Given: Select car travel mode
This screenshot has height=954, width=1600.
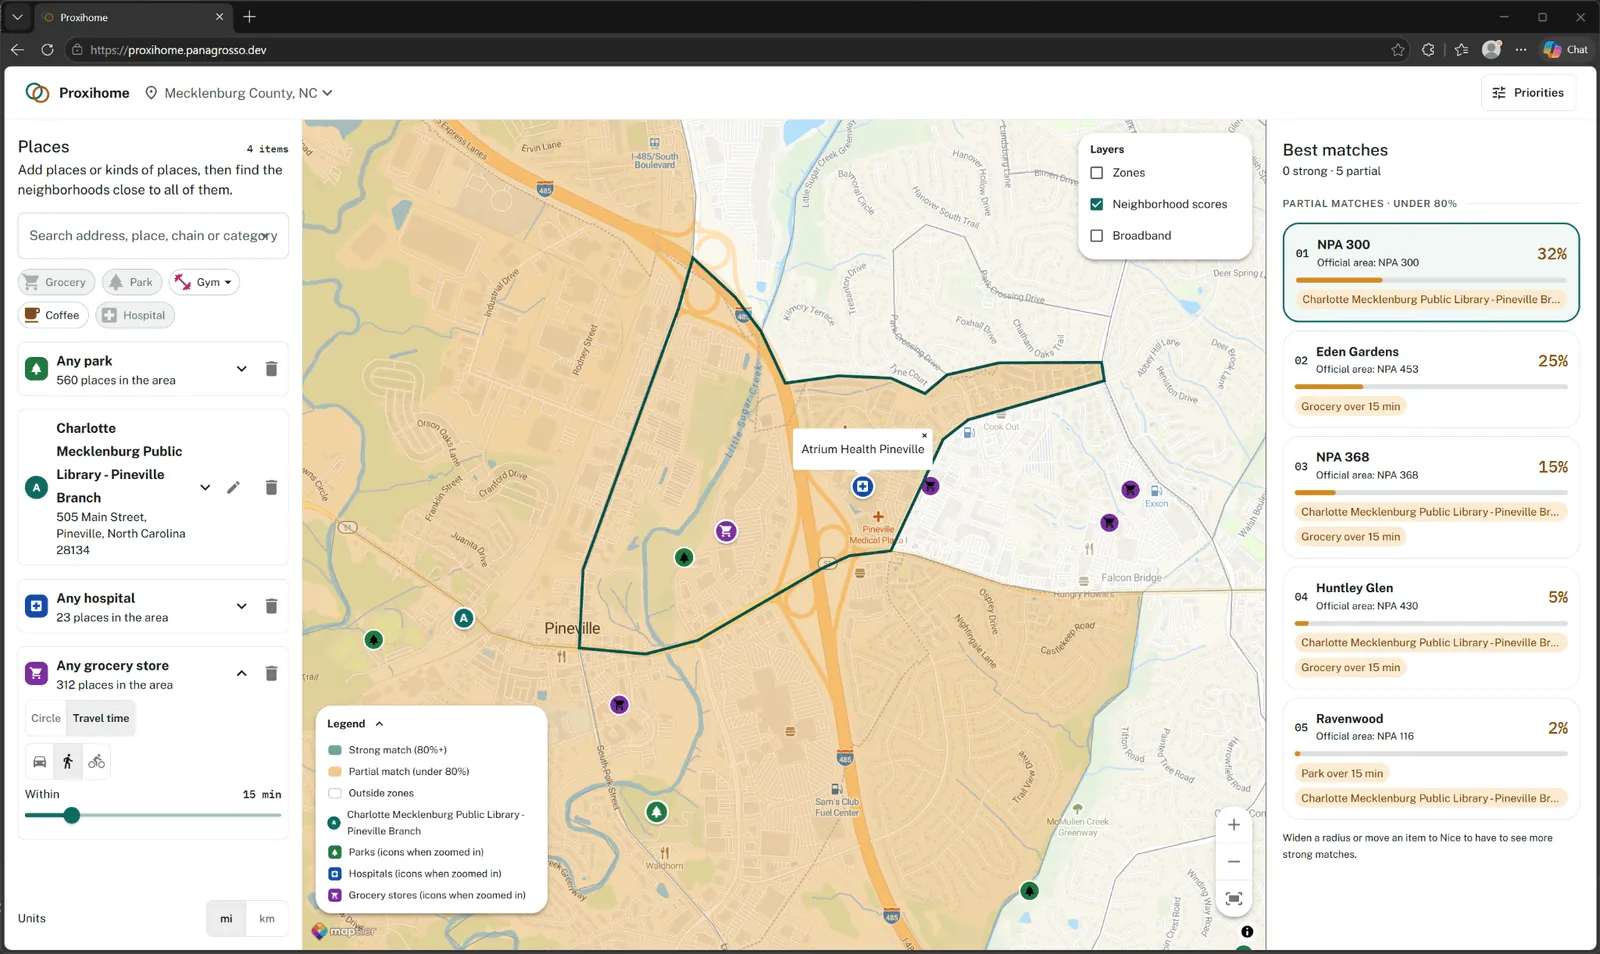Looking at the screenshot, I should point(40,762).
